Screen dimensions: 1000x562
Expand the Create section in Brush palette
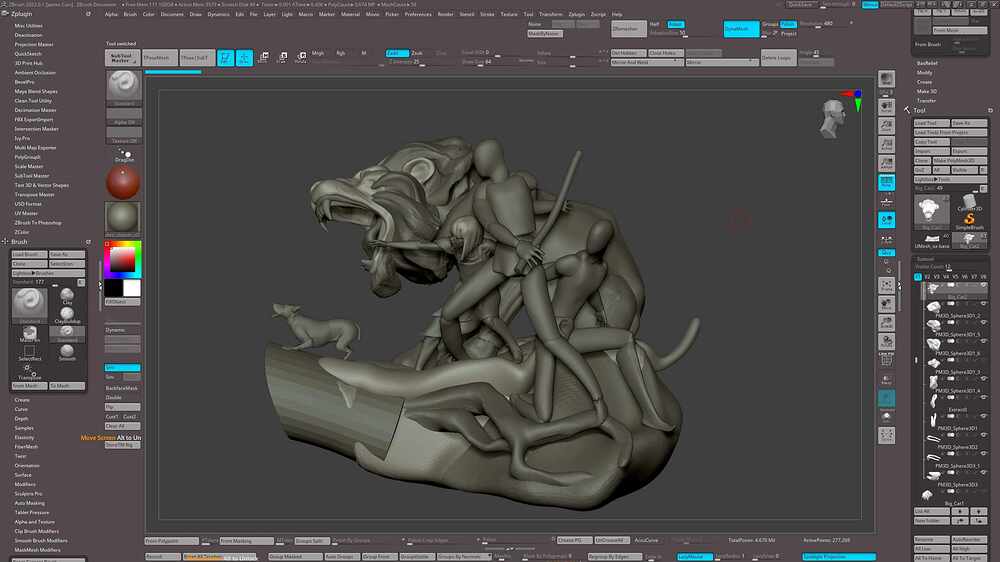coord(22,400)
